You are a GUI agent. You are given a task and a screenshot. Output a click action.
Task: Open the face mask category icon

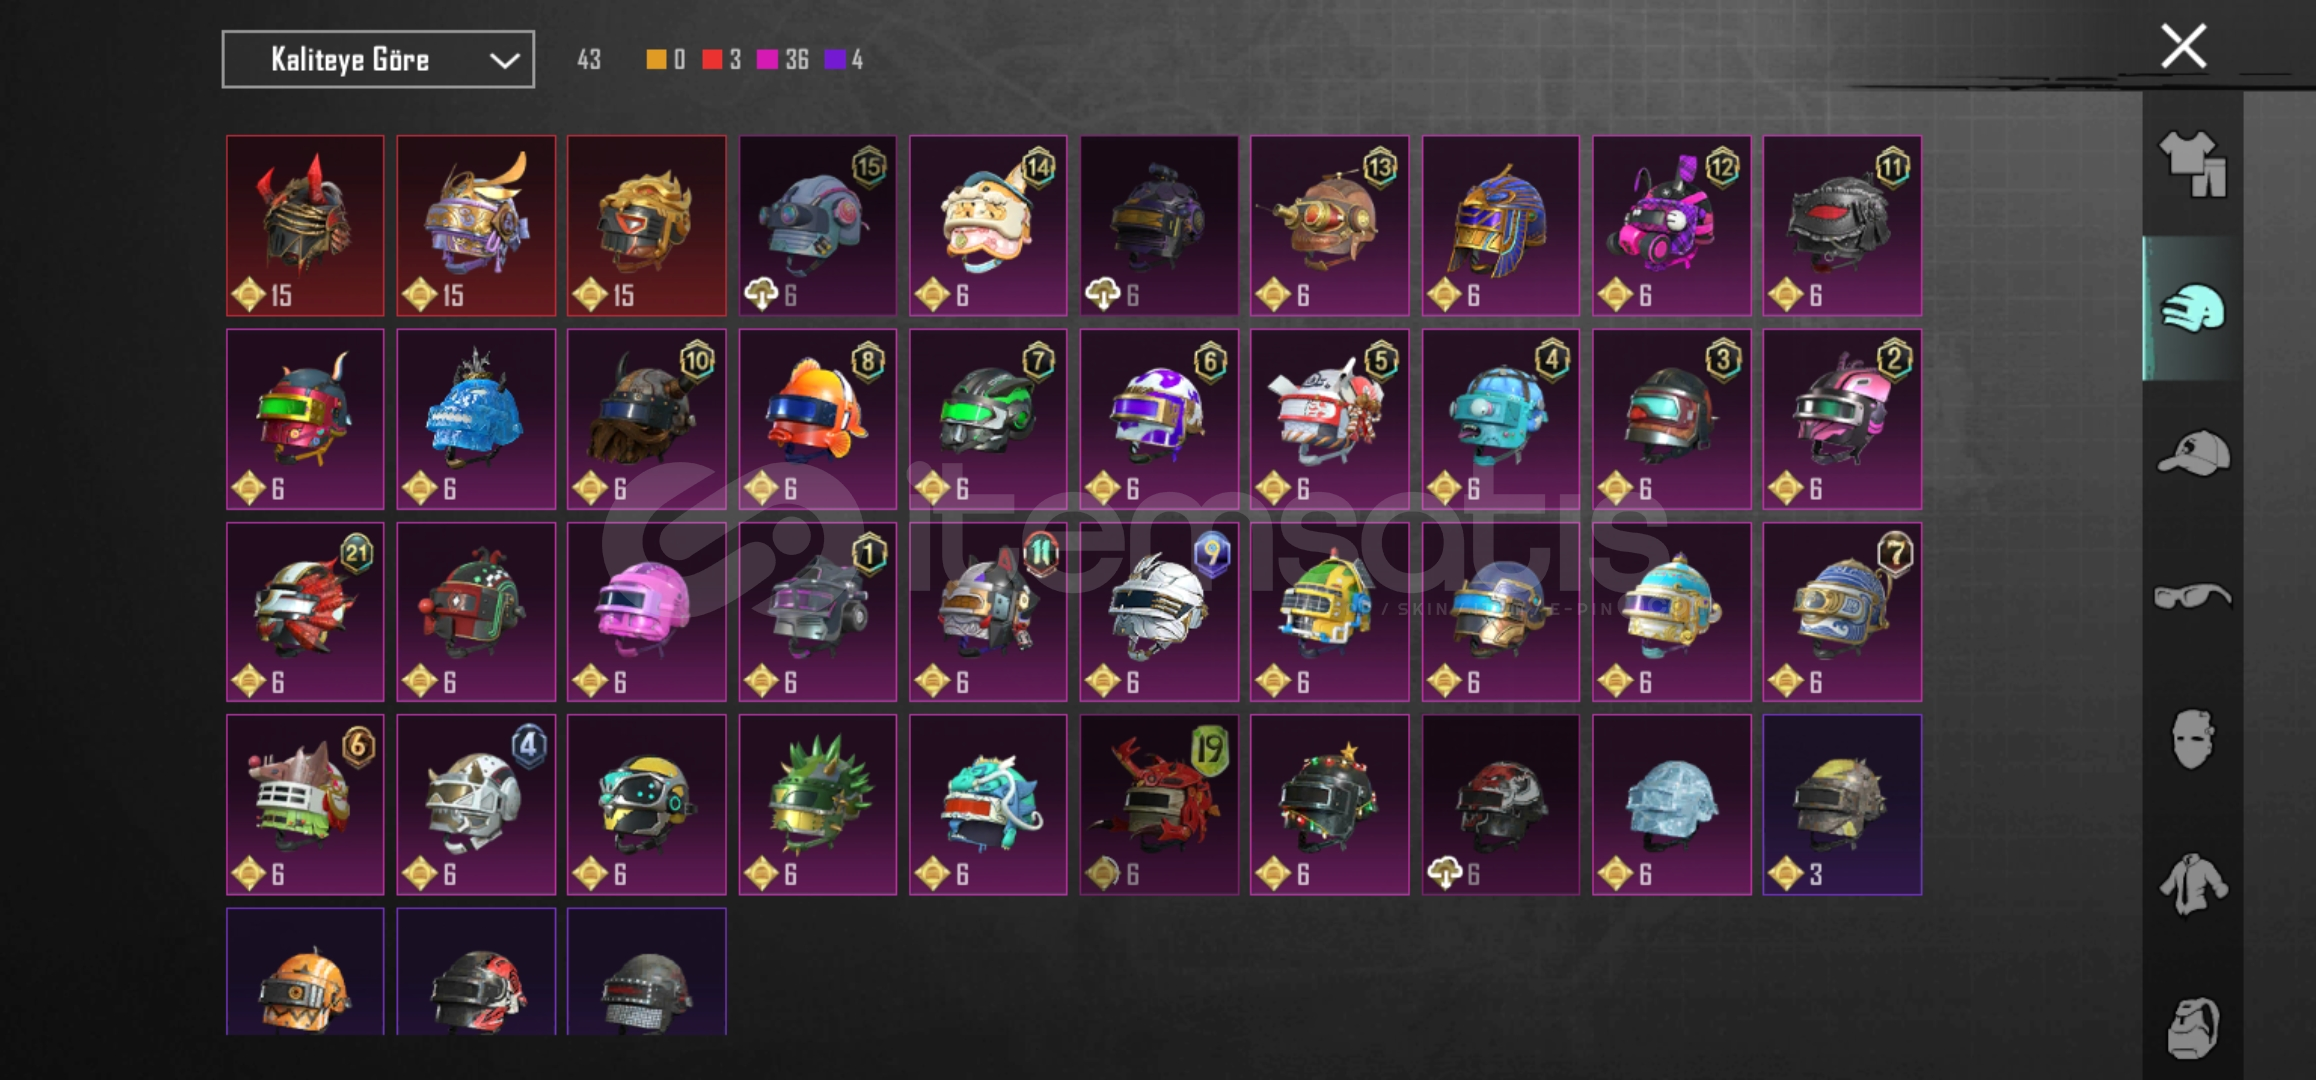pos(2192,739)
